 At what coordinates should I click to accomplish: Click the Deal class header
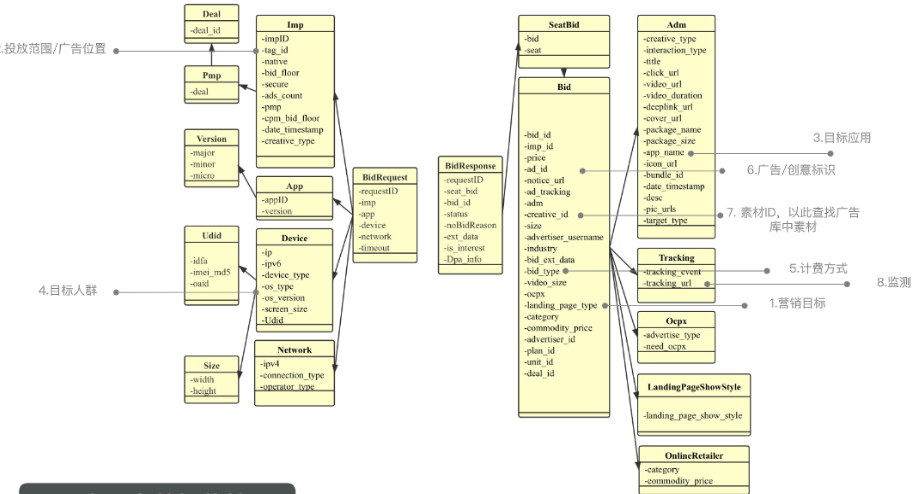[x=212, y=15]
